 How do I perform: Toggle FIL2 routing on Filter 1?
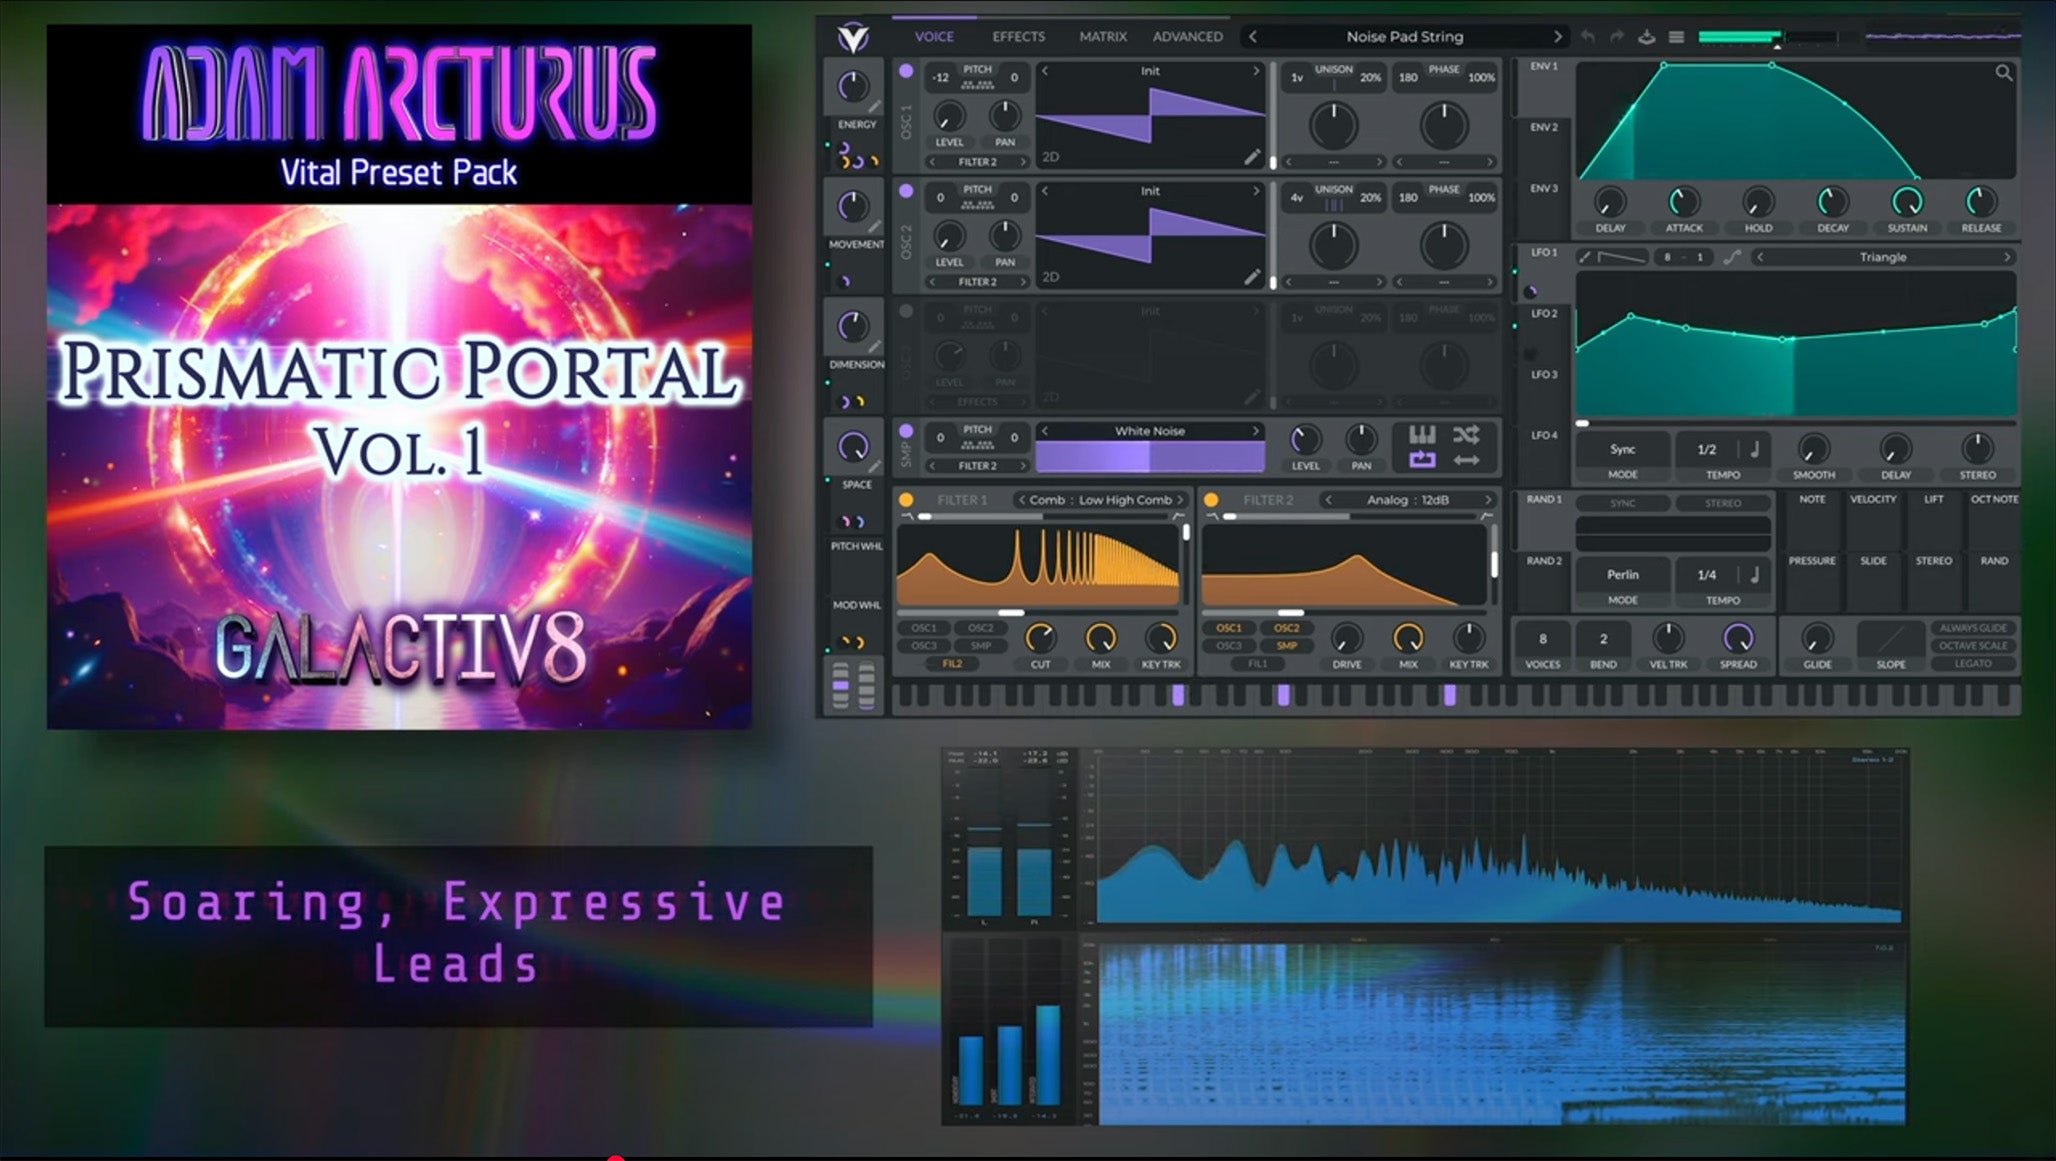coord(952,664)
